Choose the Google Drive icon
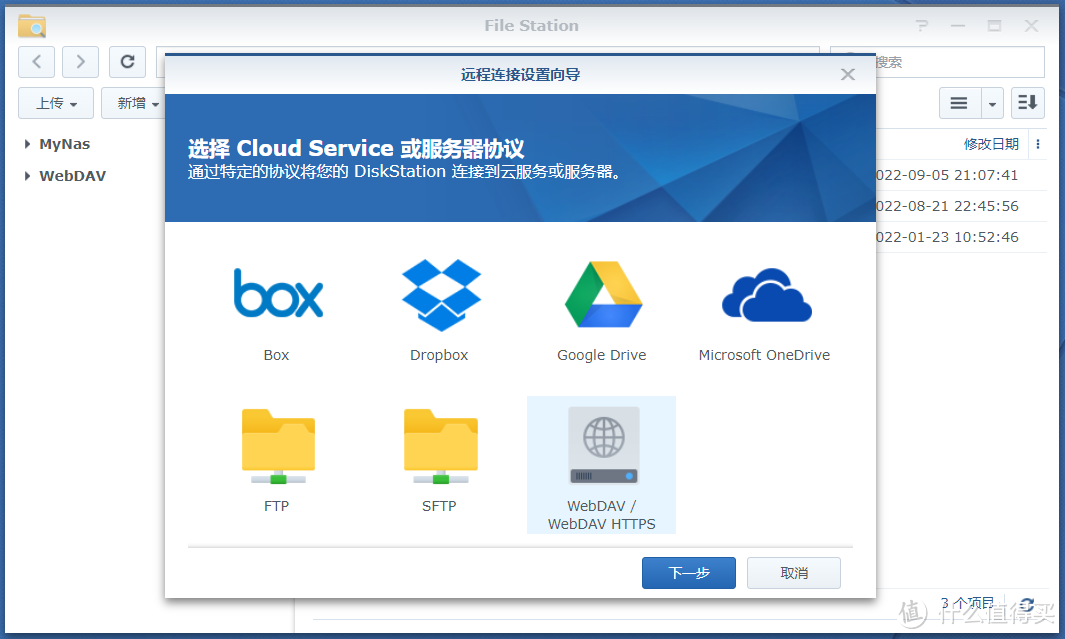Image resolution: width=1065 pixels, height=639 pixels. tap(603, 294)
